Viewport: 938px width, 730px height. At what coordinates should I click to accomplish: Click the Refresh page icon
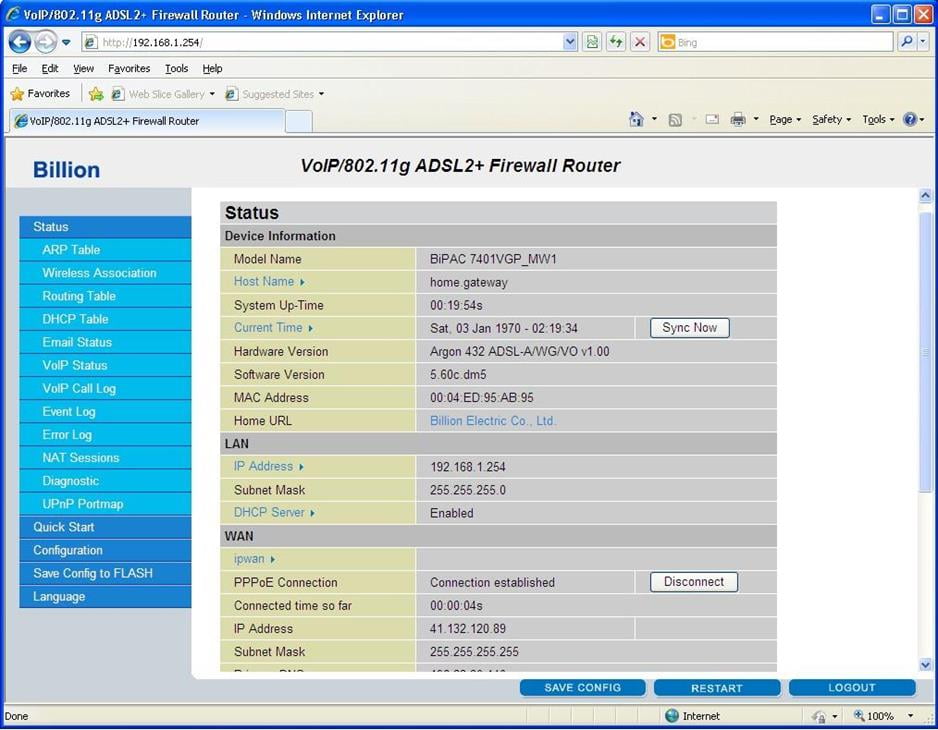point(616,42)
